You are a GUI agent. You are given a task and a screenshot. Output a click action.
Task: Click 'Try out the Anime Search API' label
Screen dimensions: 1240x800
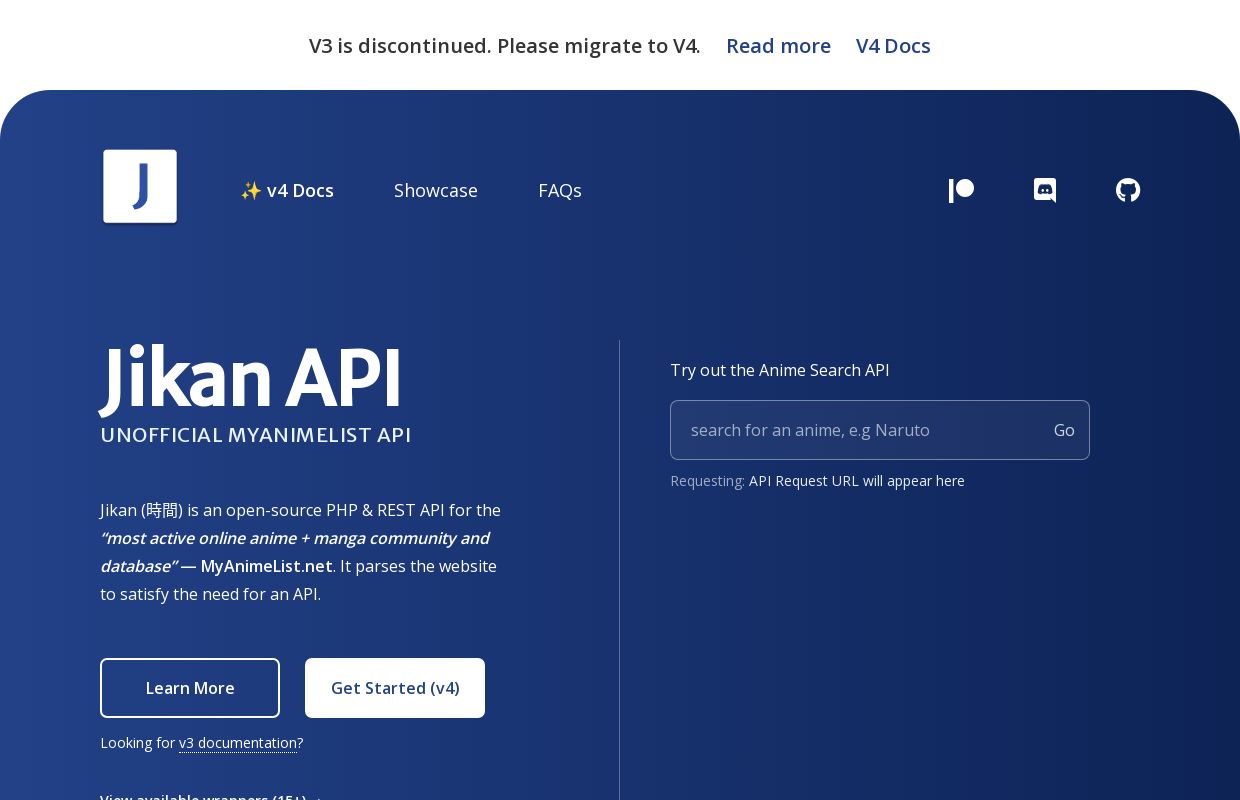[780, 370]
